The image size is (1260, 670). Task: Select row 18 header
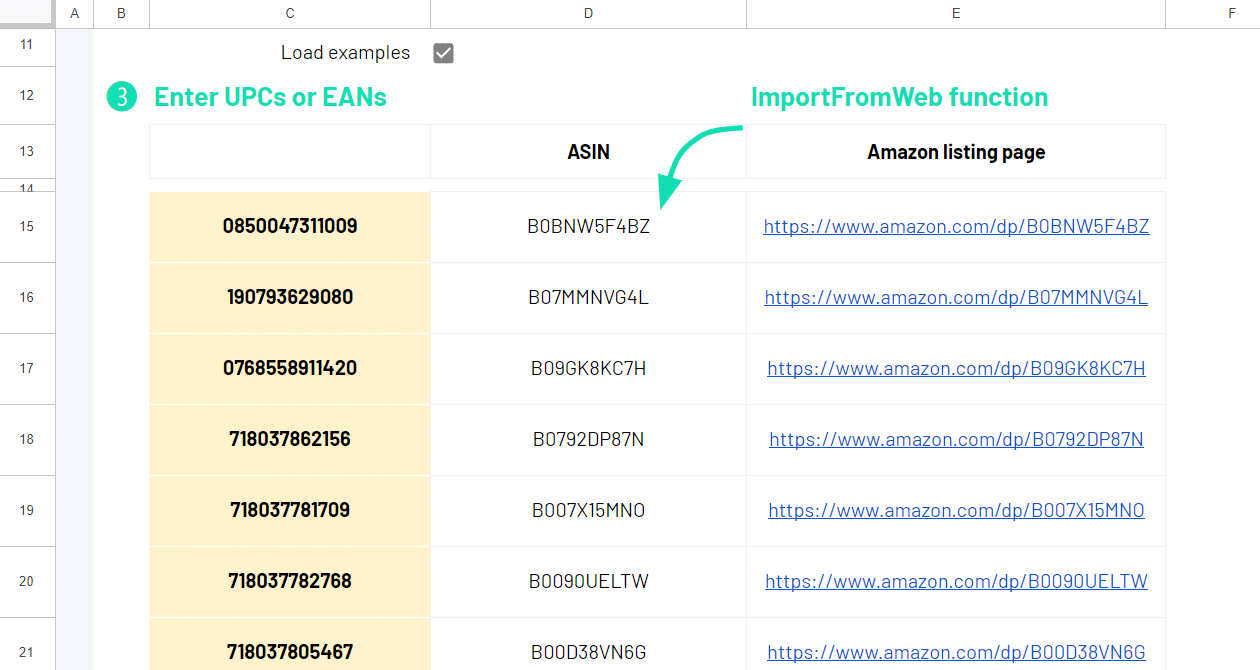point(27,440)
